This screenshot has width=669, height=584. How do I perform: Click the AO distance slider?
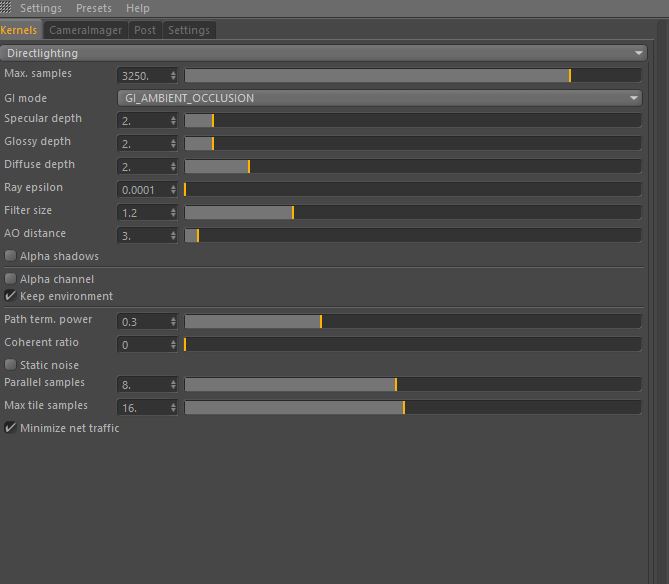(x=413, y=236)
